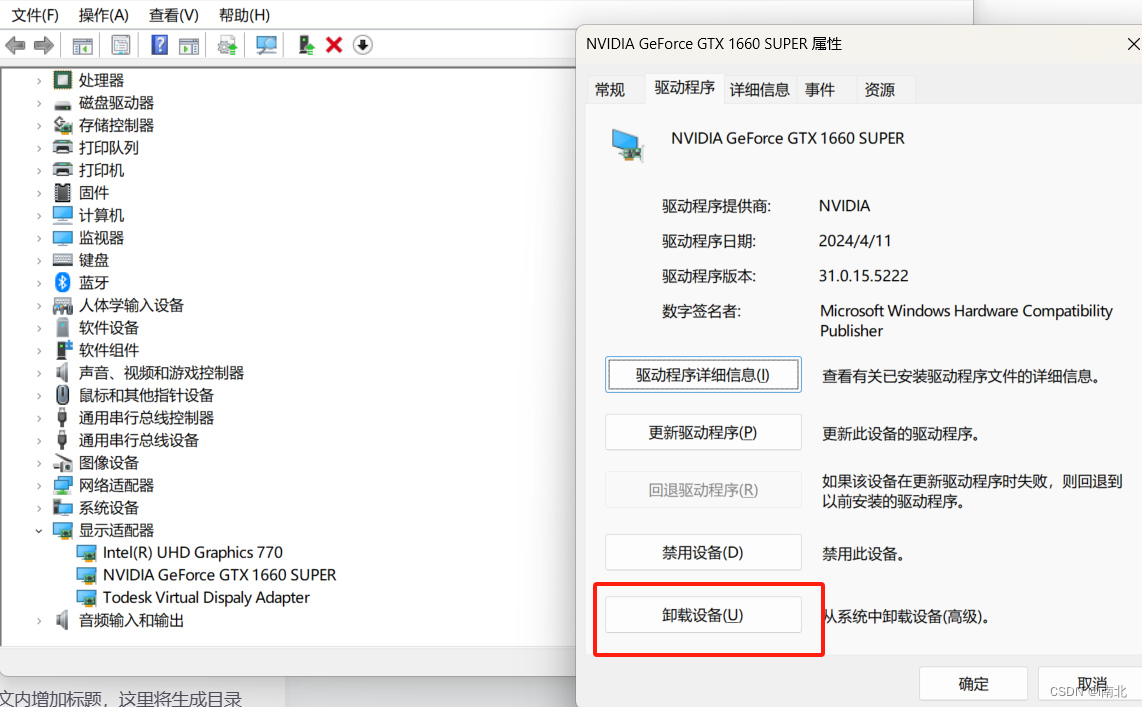This screenshot has width=1142, height=707.
Task: Open the 文件(F) menu
Action: tap(35, 15)
